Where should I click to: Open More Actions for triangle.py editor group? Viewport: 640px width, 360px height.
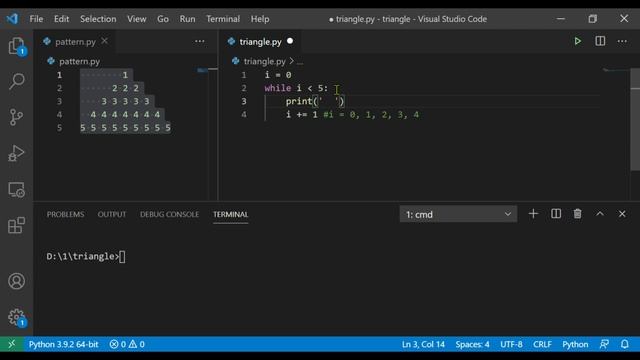pyautogui.click(x=622, y=41)
